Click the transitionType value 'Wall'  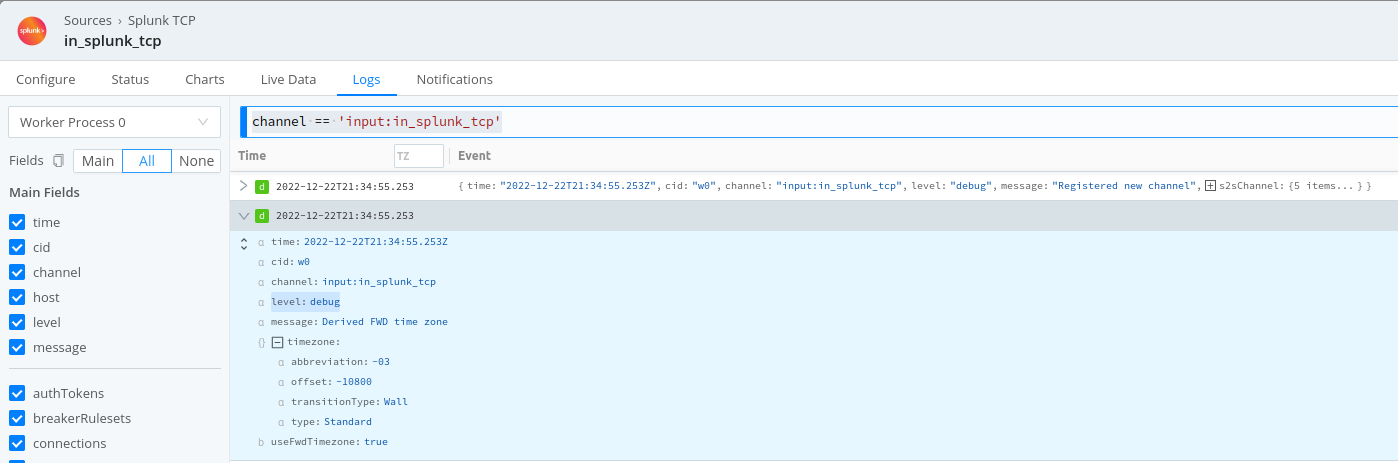tap(396, 402)
